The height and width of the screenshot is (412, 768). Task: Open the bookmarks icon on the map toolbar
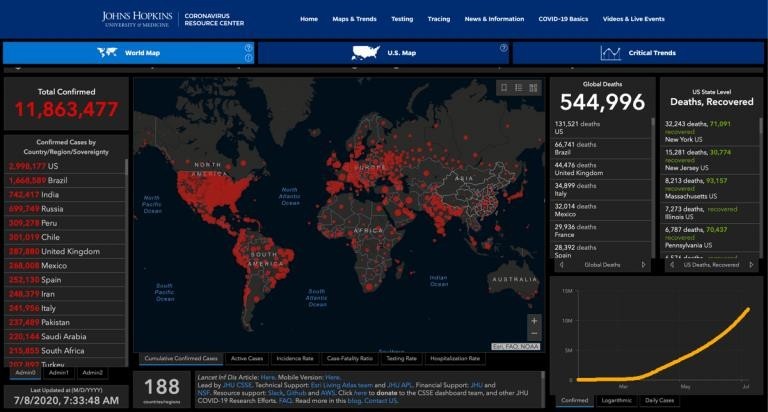[504, 88]
